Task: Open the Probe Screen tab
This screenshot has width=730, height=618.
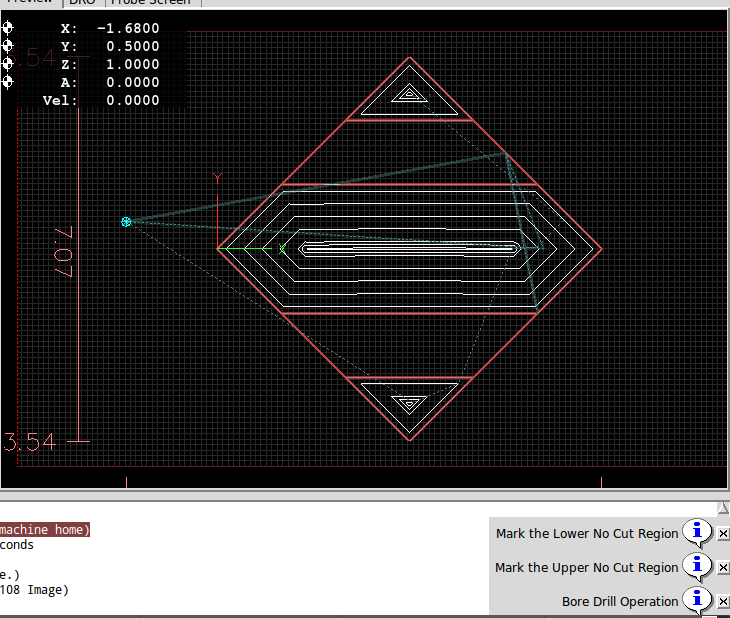Action: pyautogui.click(x=149, y=3)
